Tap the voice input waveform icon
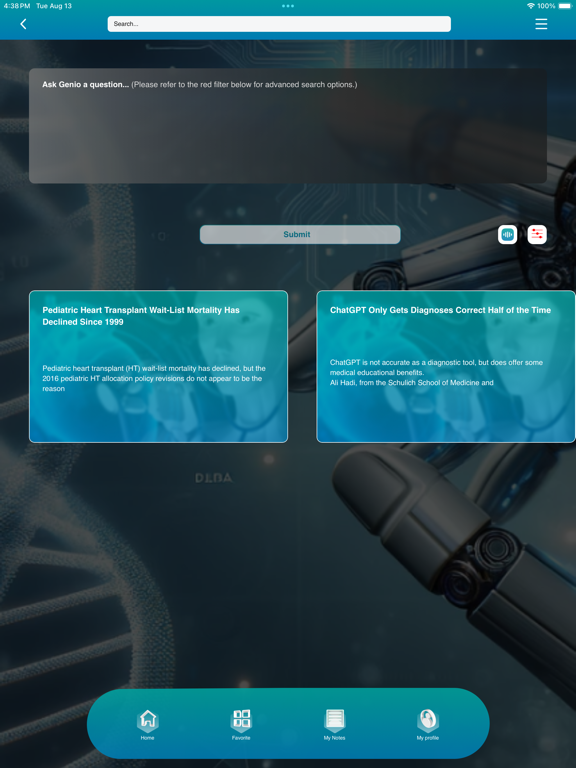This screenshot has height=768, width=576. click(x=507, y=235)
